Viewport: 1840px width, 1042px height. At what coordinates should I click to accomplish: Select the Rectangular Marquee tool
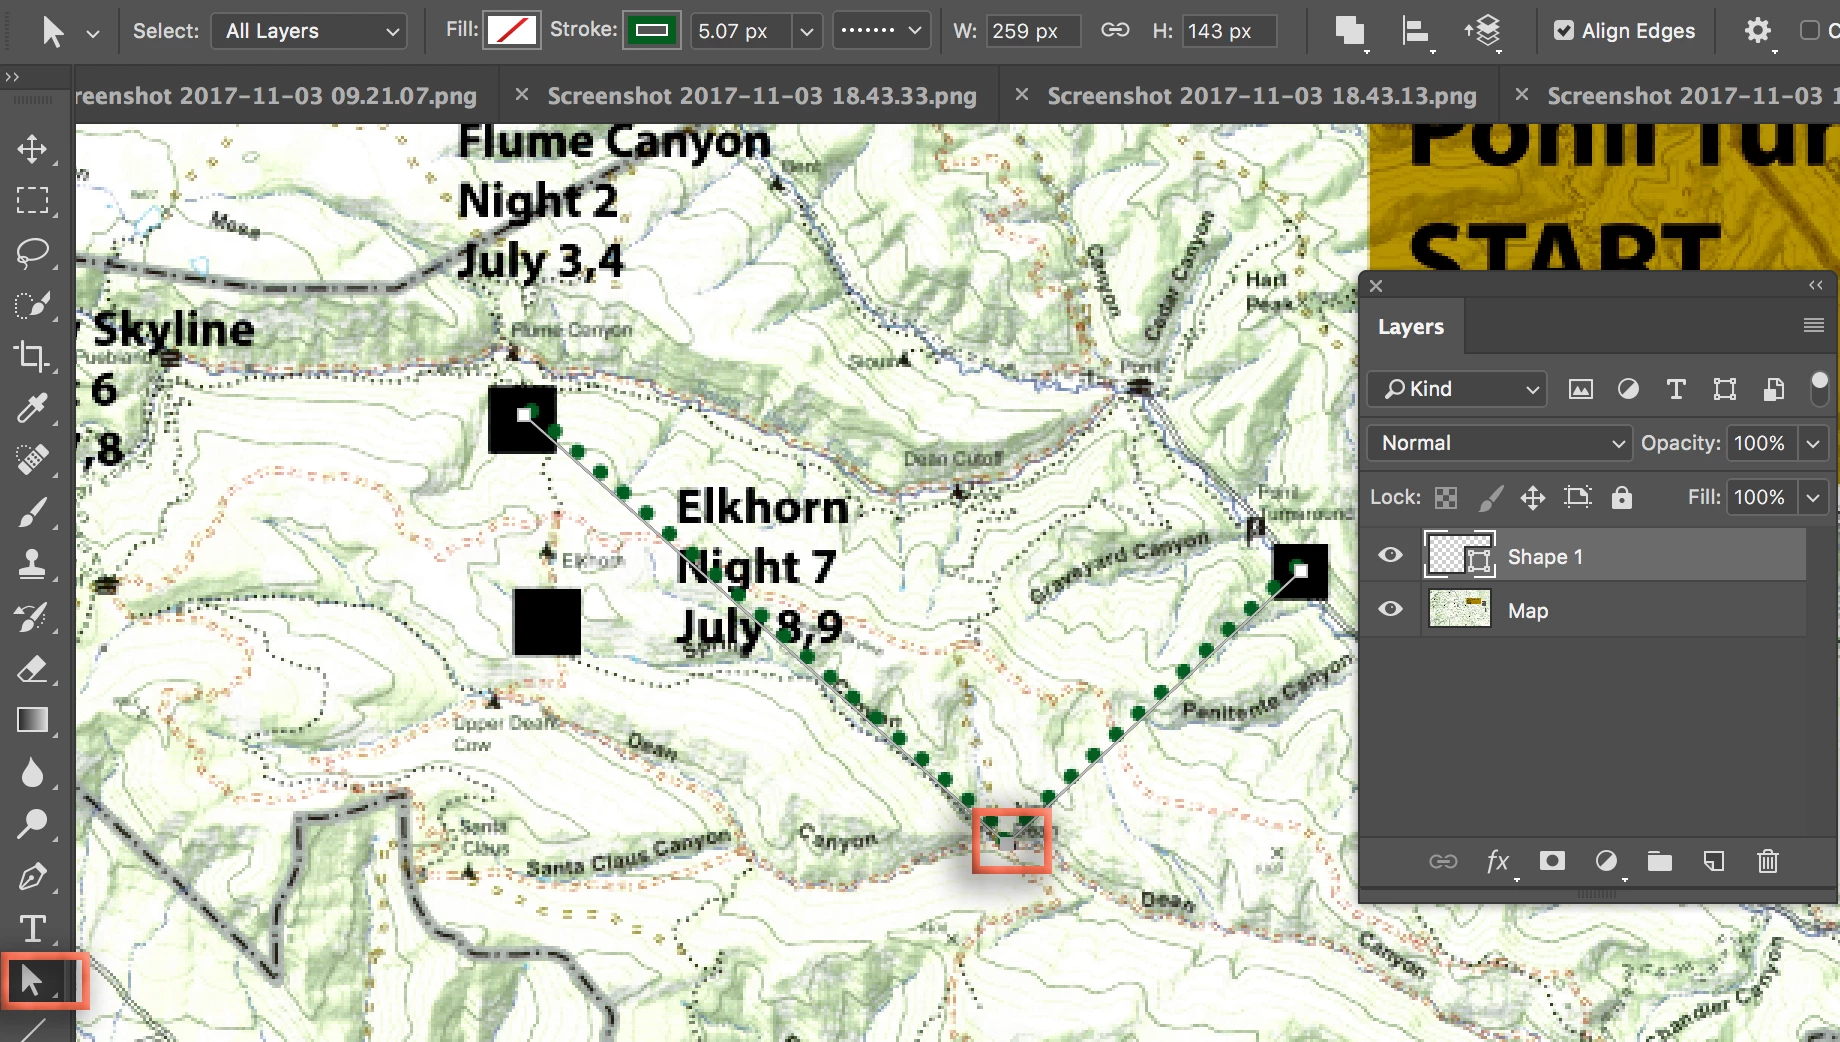click(32, 201)
